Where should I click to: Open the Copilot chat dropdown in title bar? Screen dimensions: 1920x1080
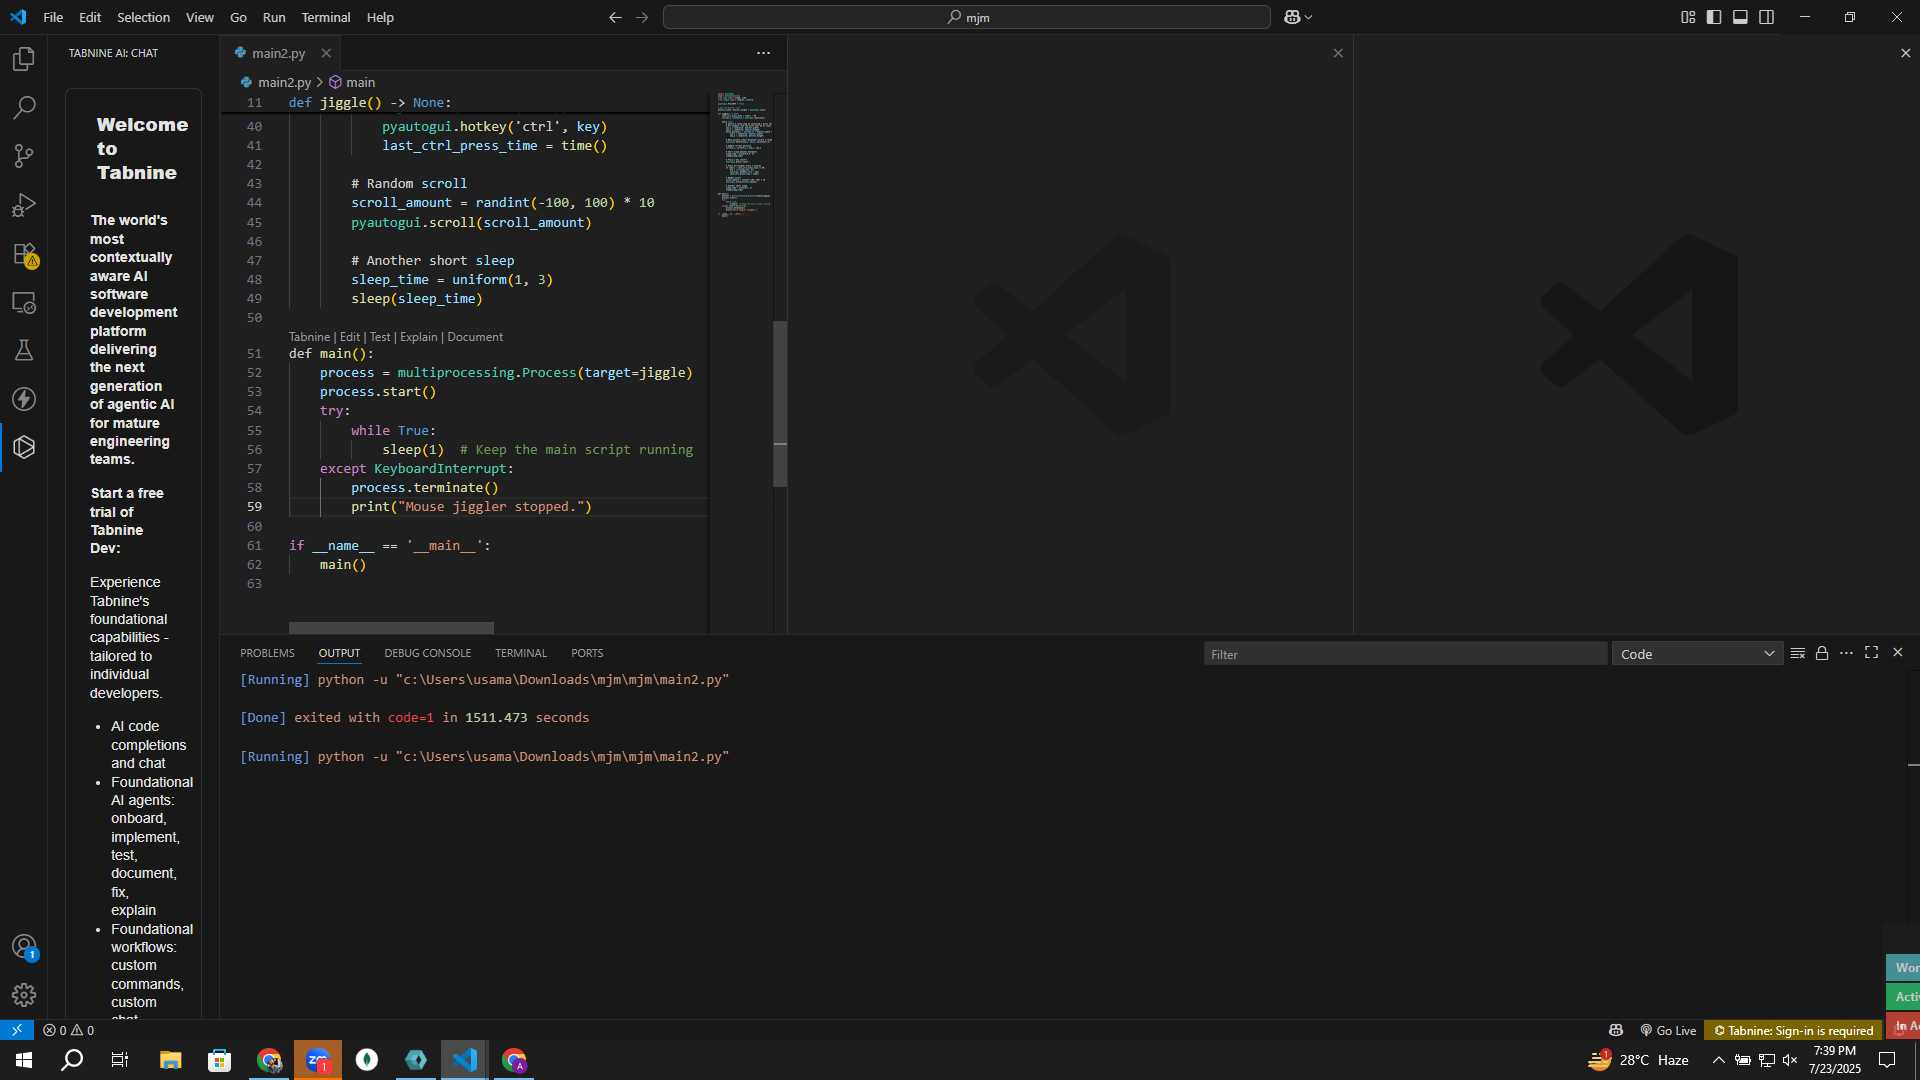pos(1298,17)
